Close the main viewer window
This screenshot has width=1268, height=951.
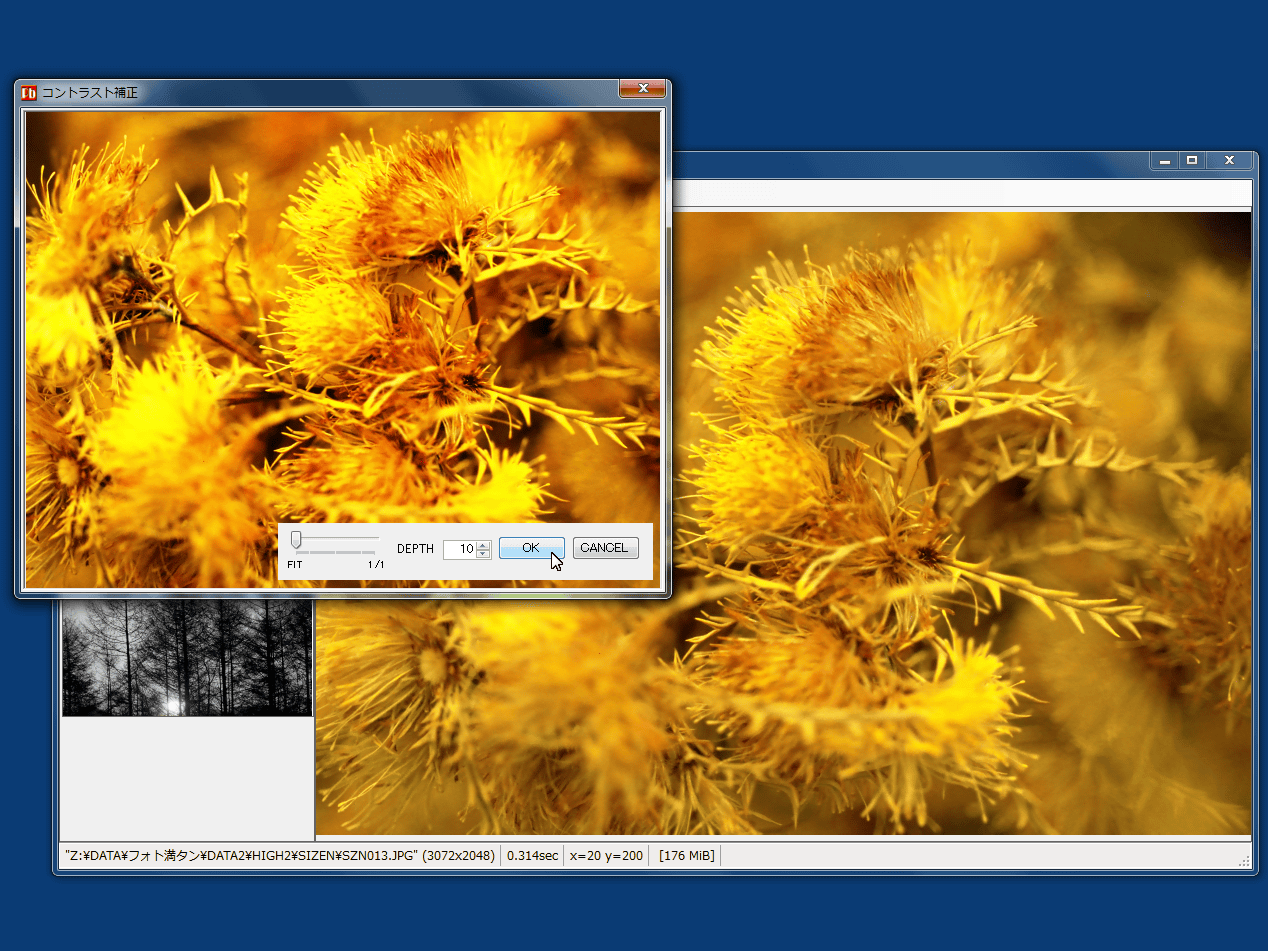pyautogui.click(x=1229, y=161)
